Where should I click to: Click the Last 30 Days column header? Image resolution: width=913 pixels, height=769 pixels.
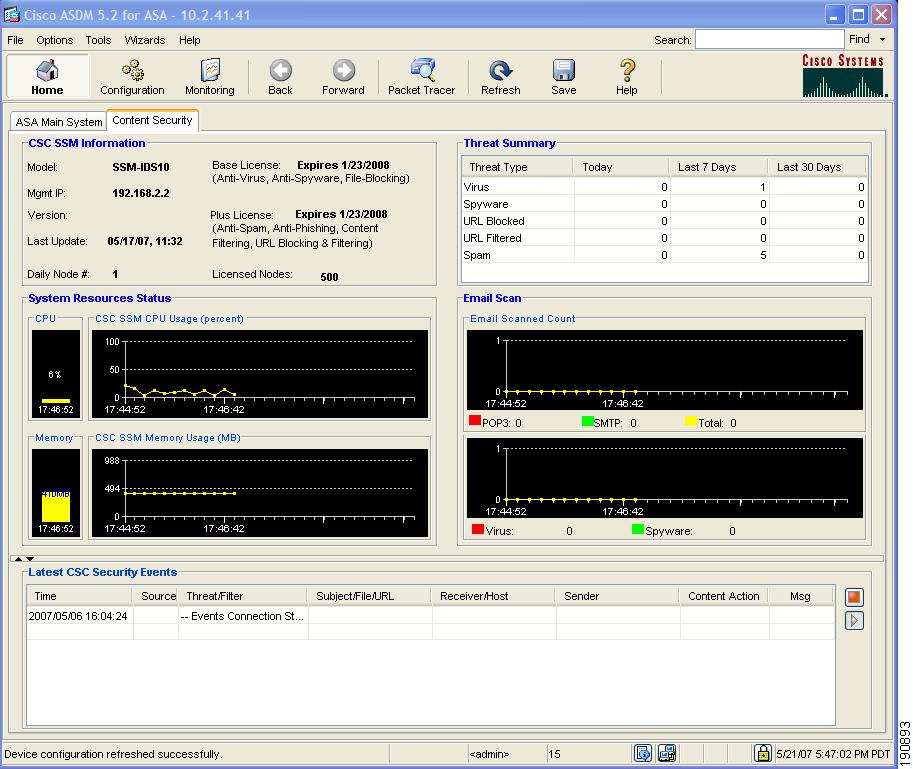click(x=818, y=167)
